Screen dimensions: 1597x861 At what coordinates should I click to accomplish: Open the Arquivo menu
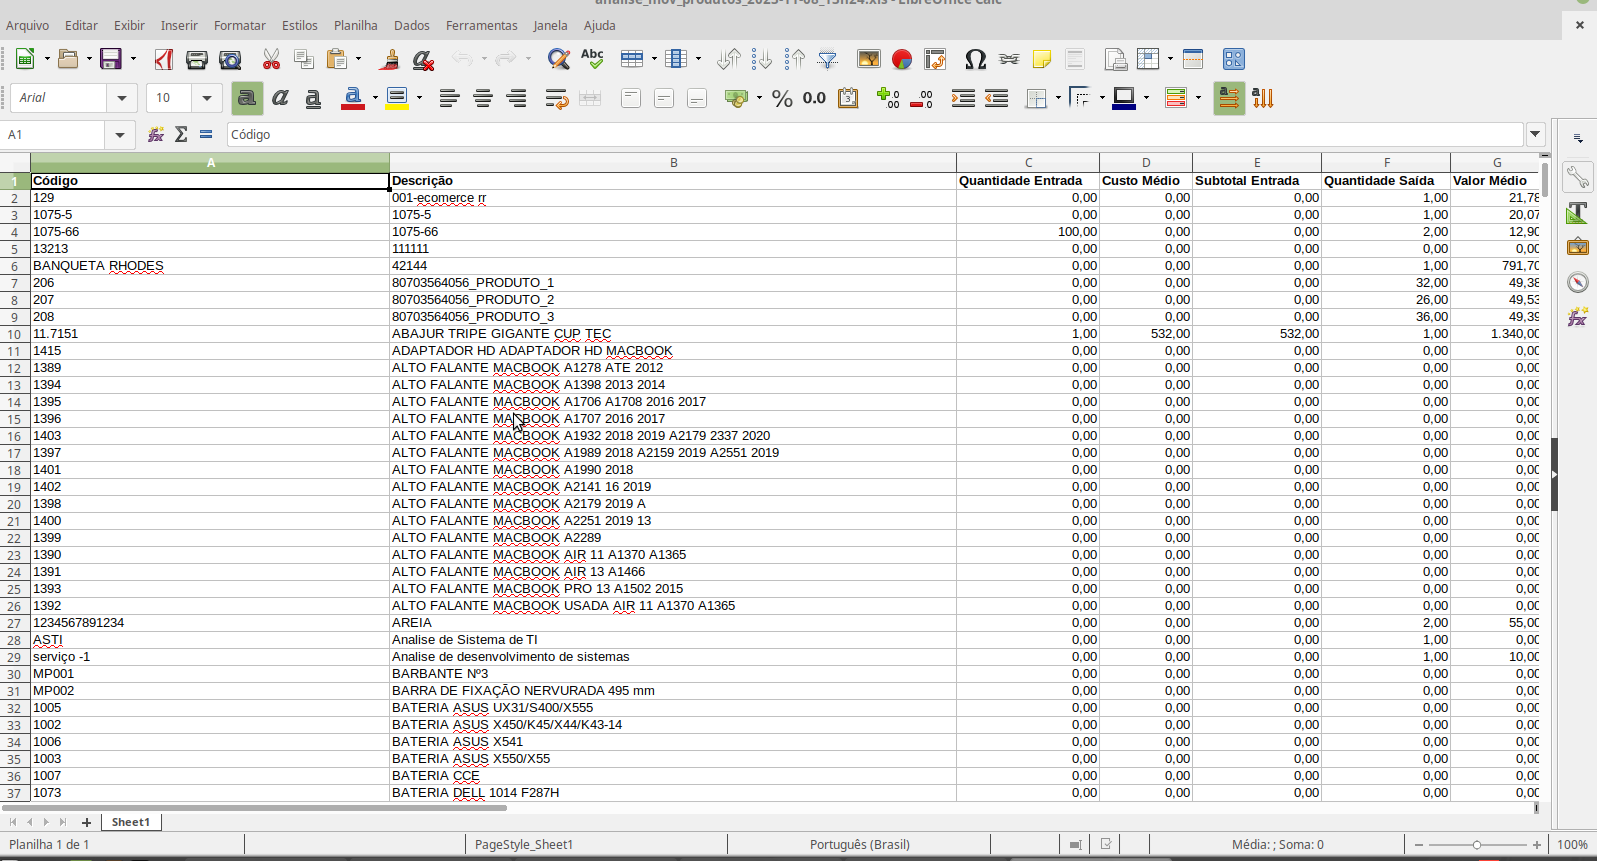(x=27, y=25)
